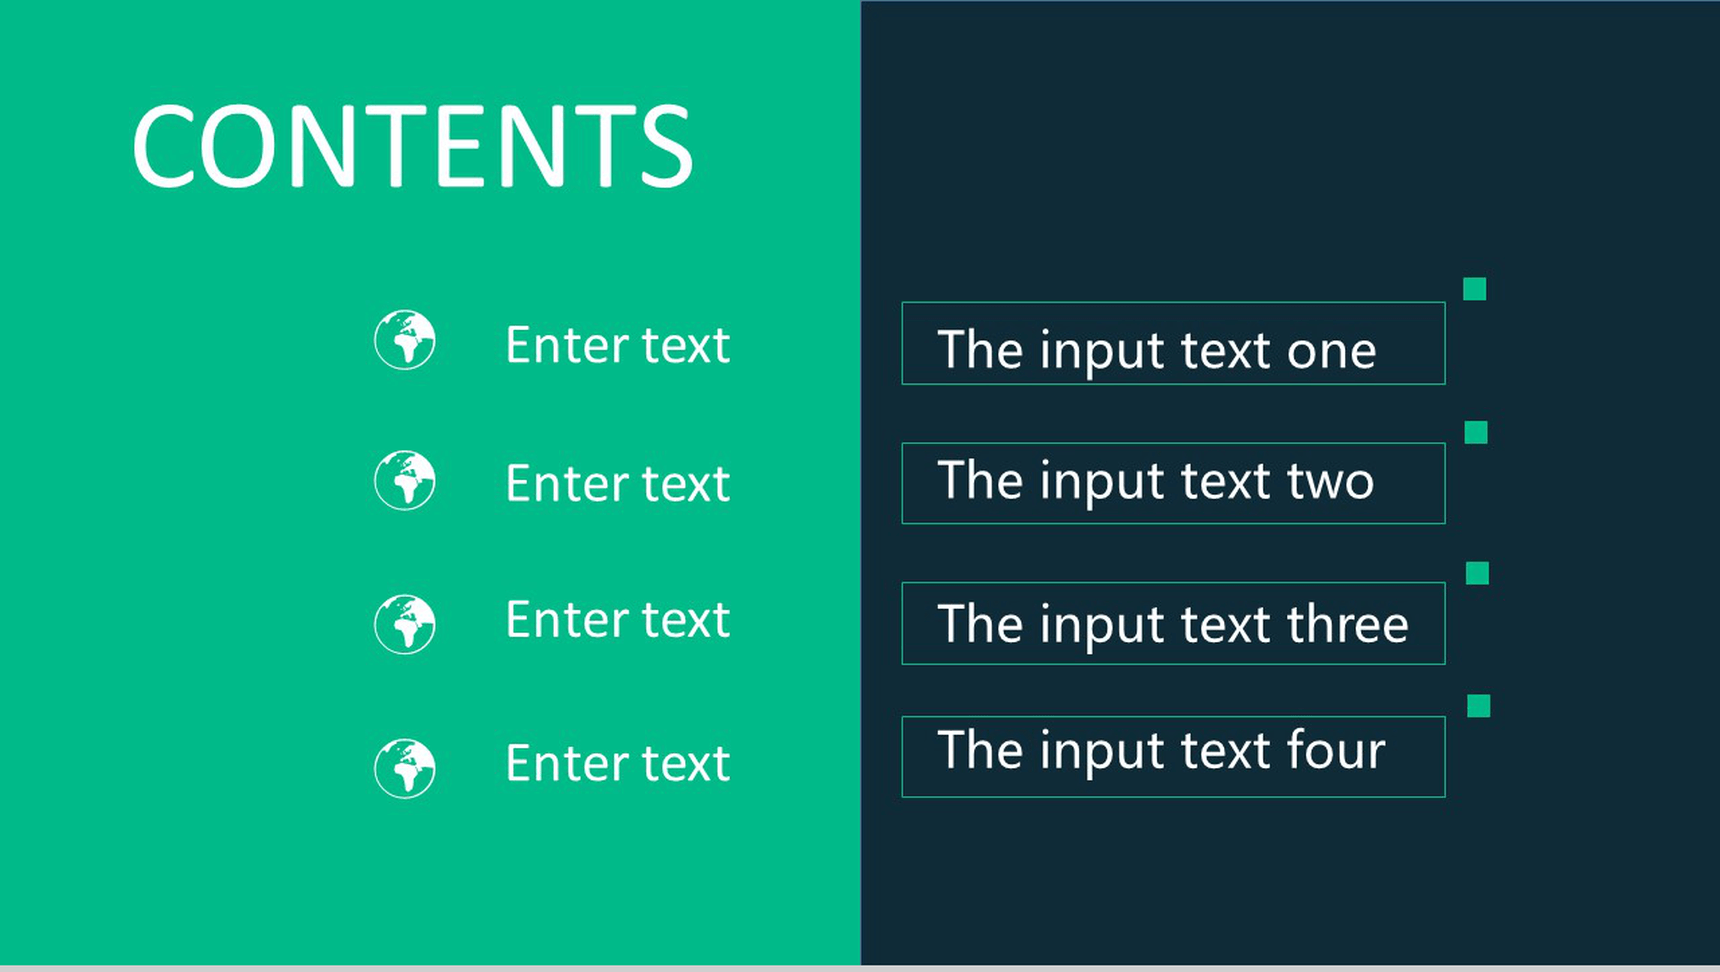1720x972 pixels.
Task: Select the globe icon in the second row
Action: pos(405,481)
